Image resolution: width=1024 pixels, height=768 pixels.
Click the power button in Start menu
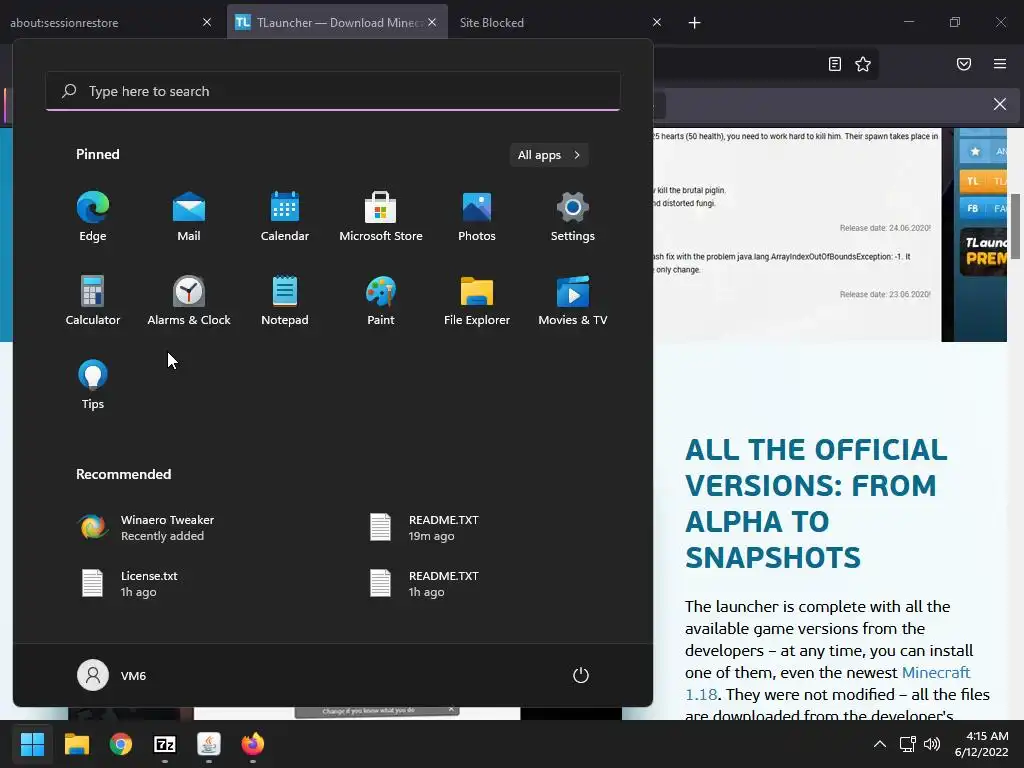point(581,675)
